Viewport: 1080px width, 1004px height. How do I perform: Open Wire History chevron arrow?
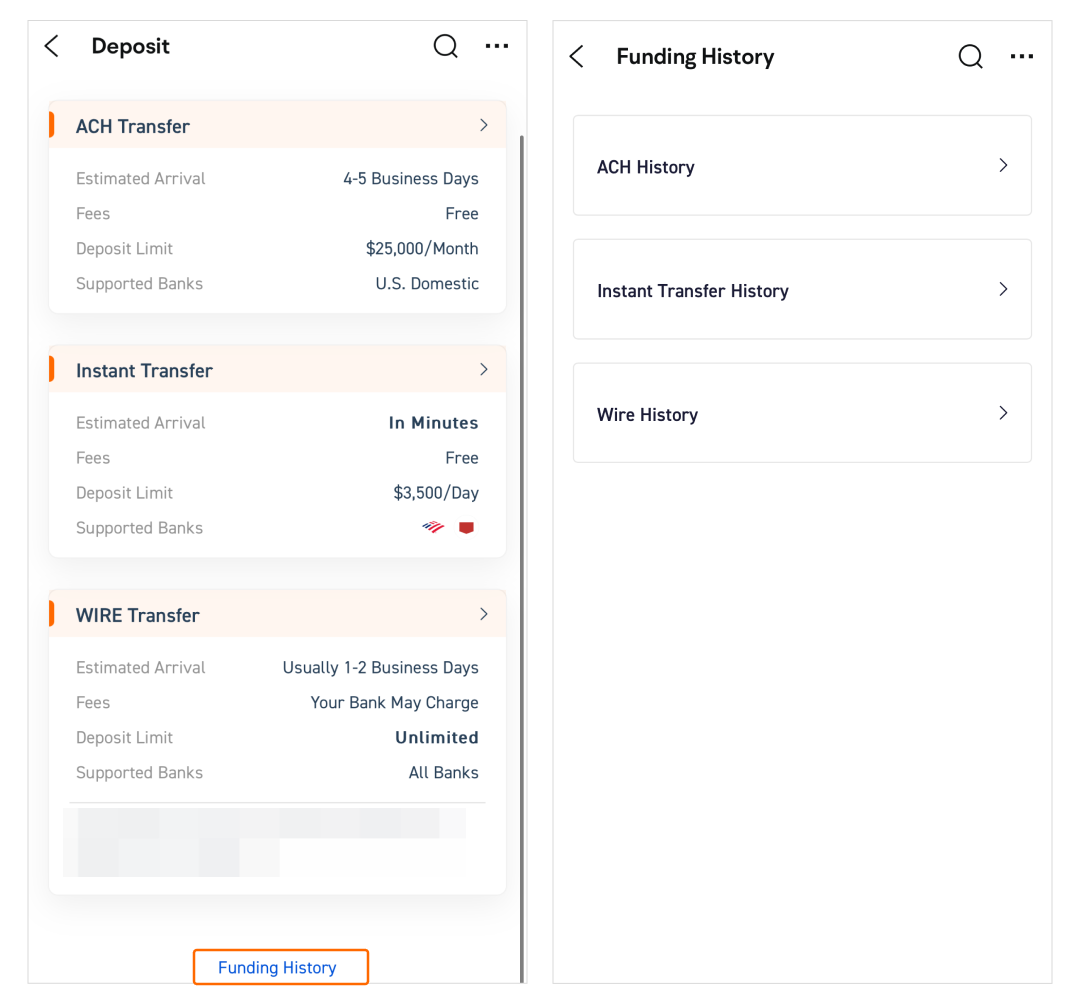coord(1004,413)
